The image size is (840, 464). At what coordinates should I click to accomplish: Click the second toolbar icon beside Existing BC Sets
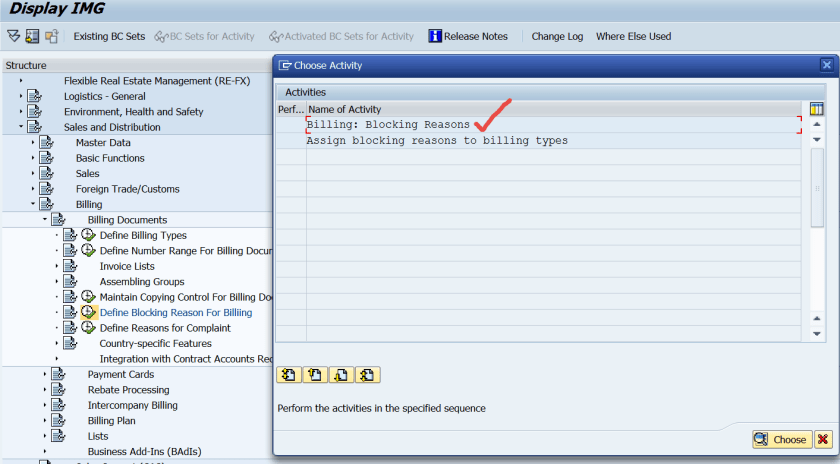pos(32,36)
